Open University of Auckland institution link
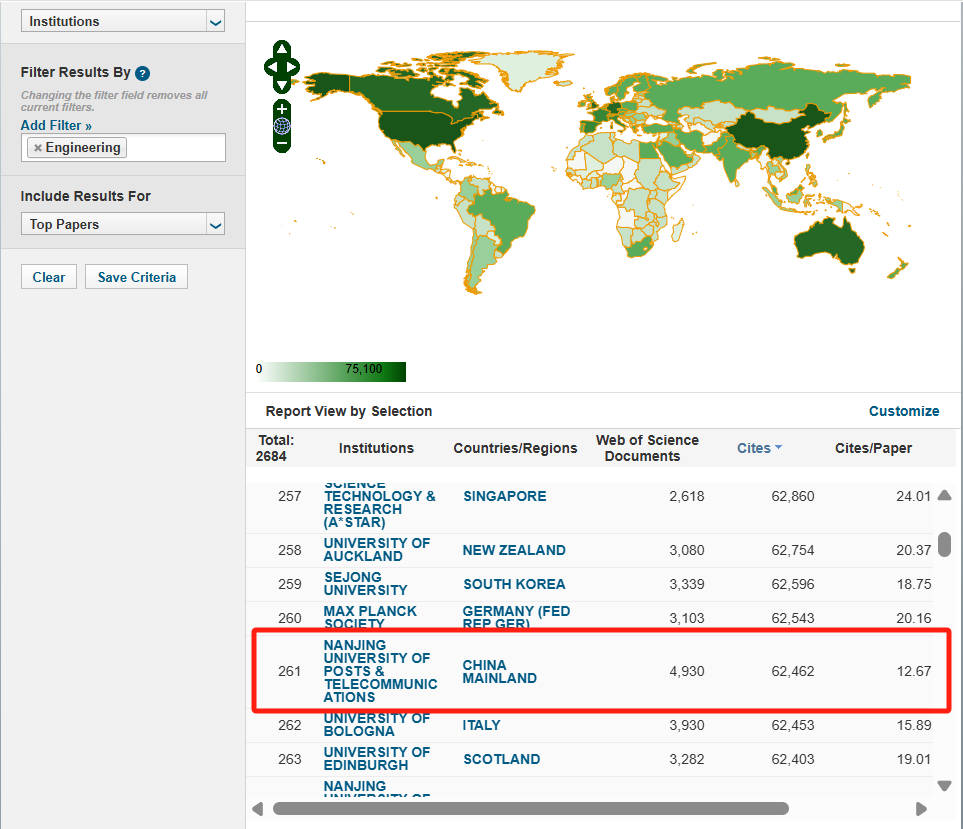The image size is (963, 829). click(x=376, y=549)
